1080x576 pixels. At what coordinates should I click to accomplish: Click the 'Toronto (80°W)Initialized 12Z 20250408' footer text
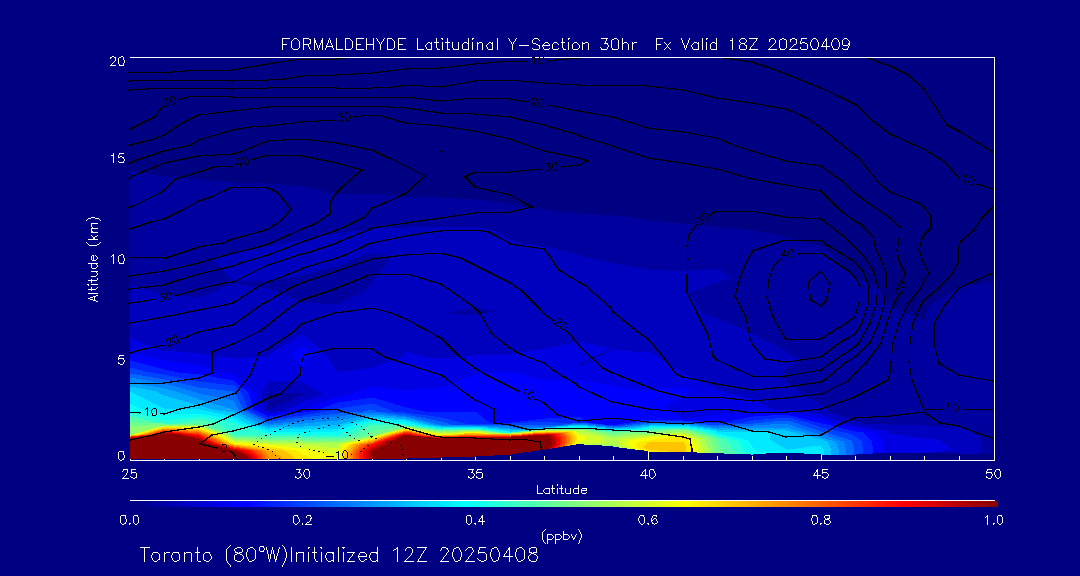(340, 555)
